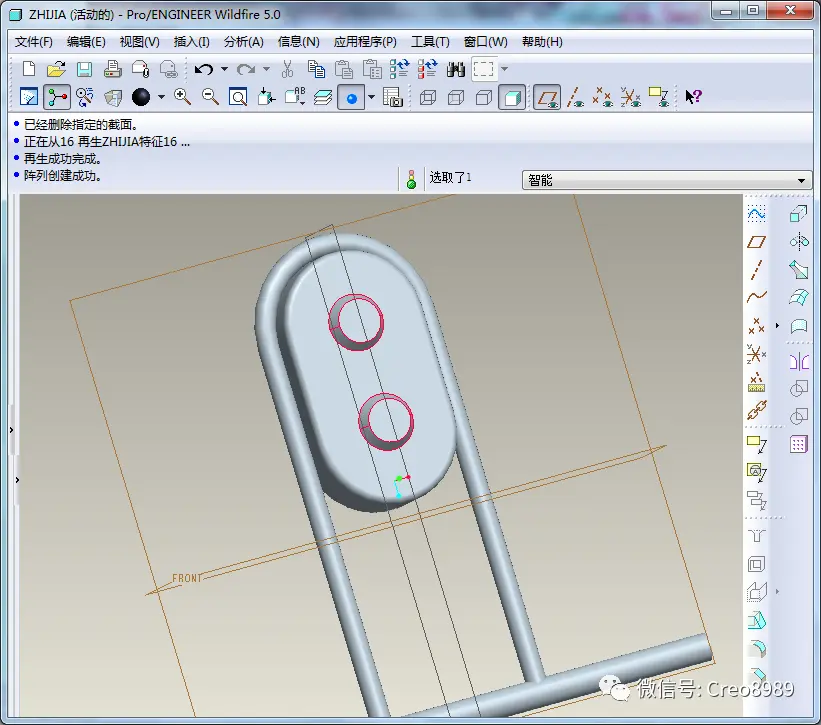
Task: Toggle datum axes display
Action: [575, 97]
